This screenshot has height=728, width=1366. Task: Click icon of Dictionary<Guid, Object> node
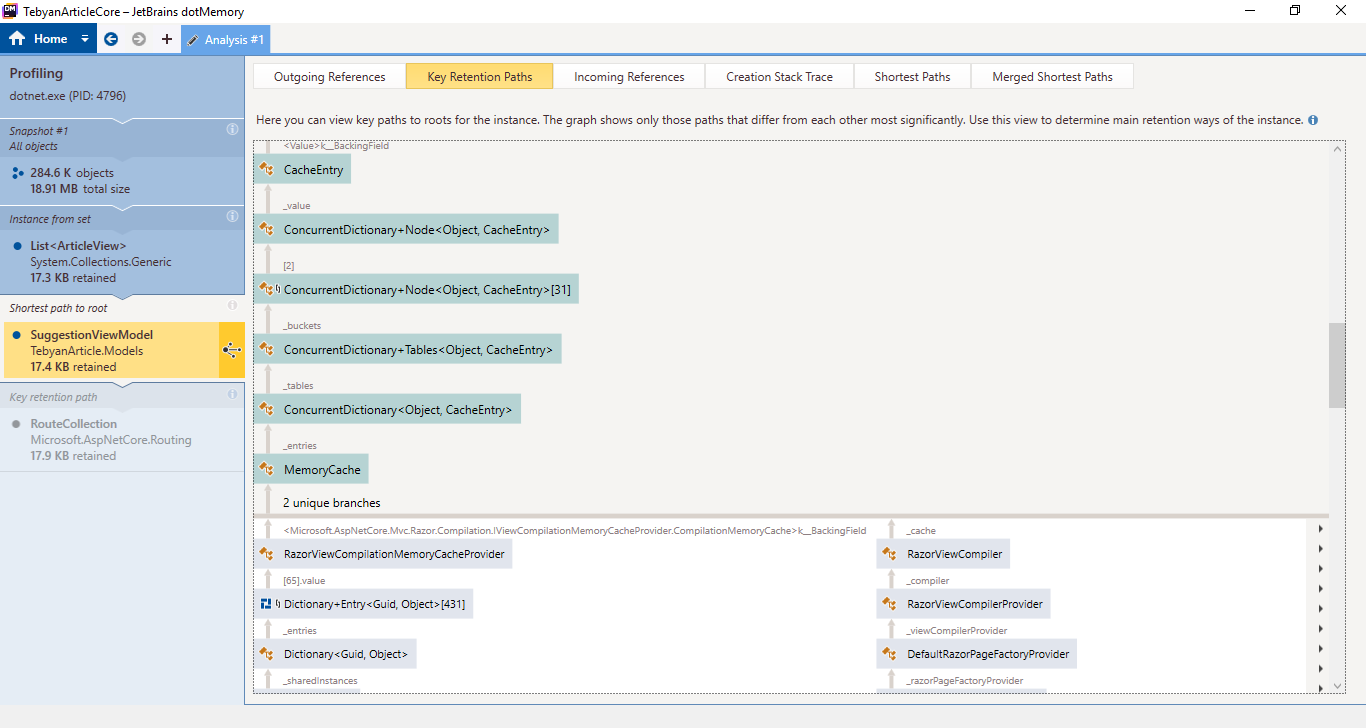266,654
